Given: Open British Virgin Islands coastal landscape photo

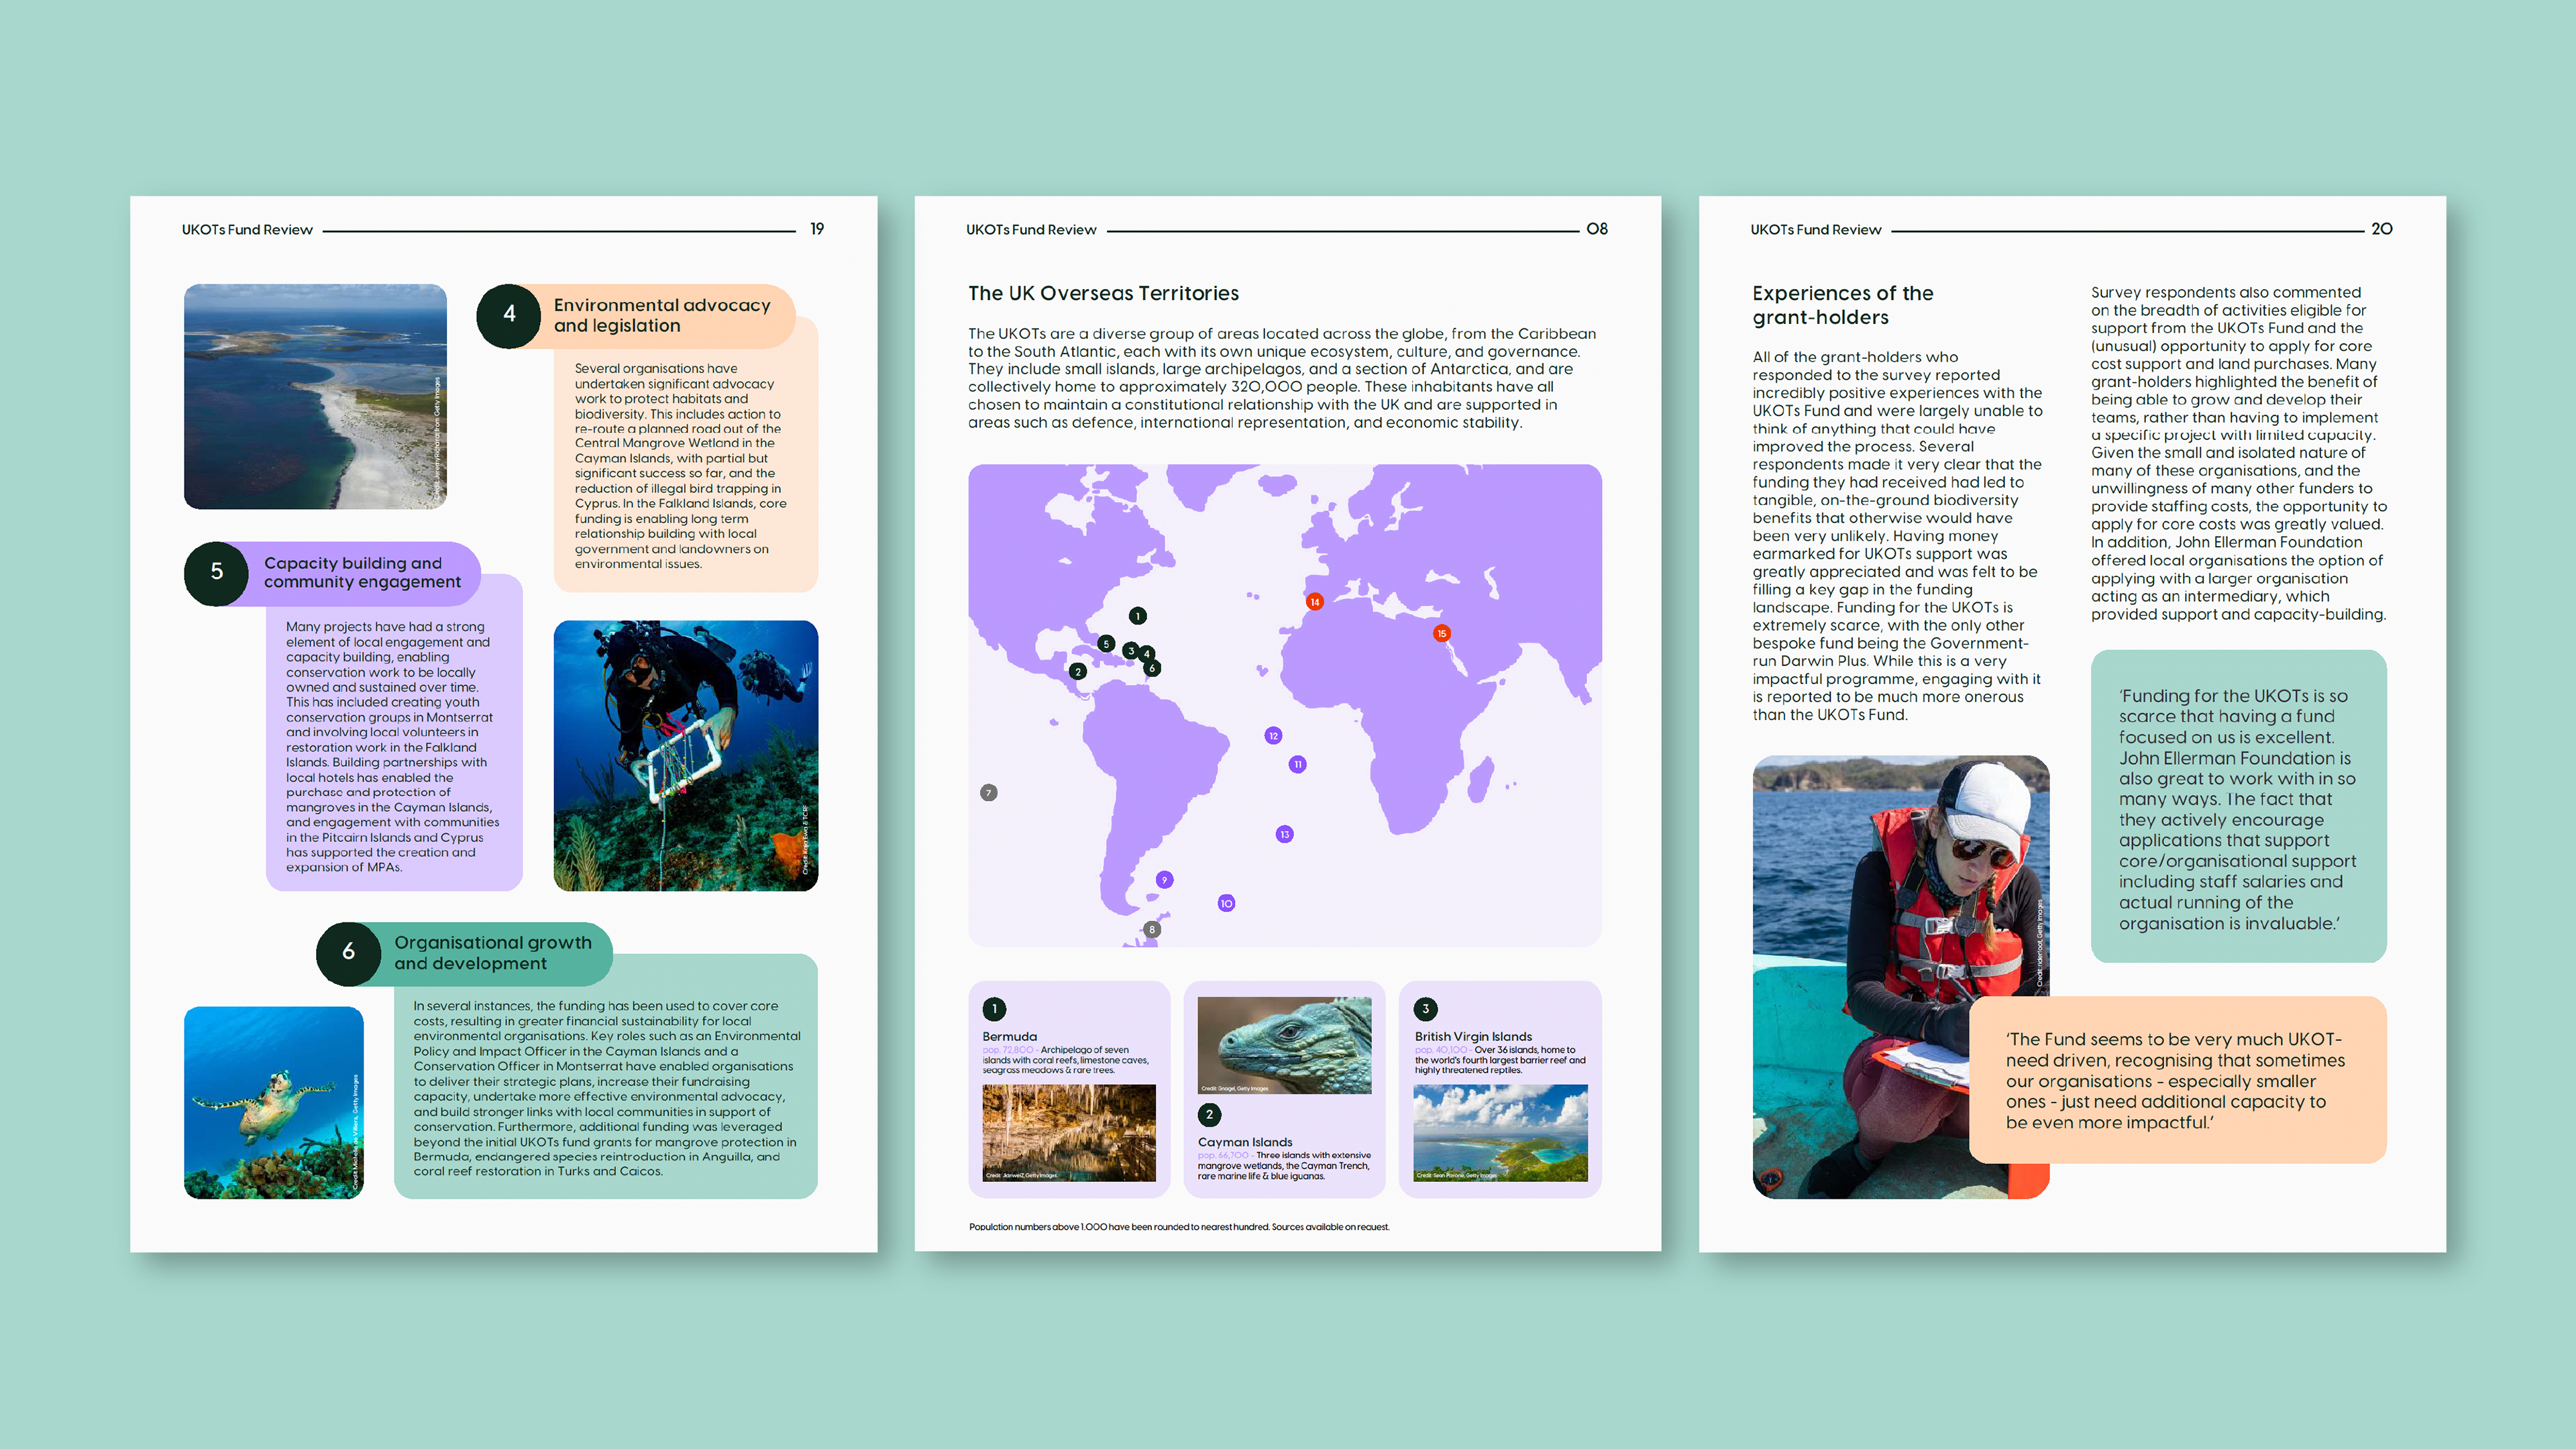Looking at the screenshot, I should pyautogui.click(x=1500, y=1133).
